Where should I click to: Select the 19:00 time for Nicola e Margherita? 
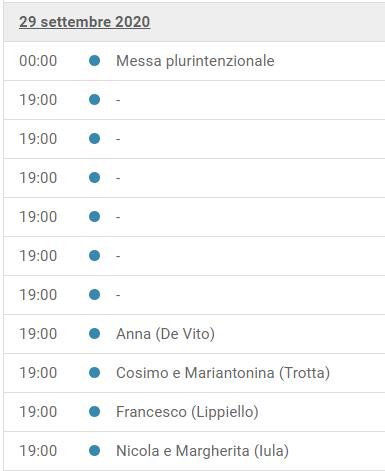point(38,451)
